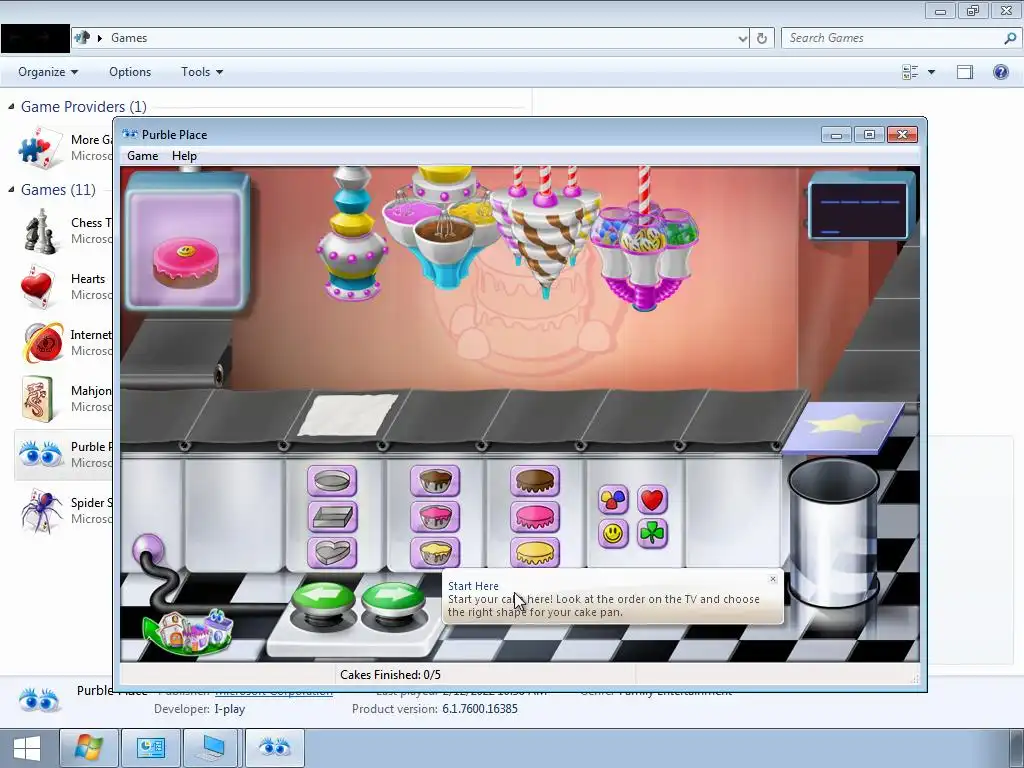
Task: Select Mahjong Titans in list
Action: pos(64,398)
